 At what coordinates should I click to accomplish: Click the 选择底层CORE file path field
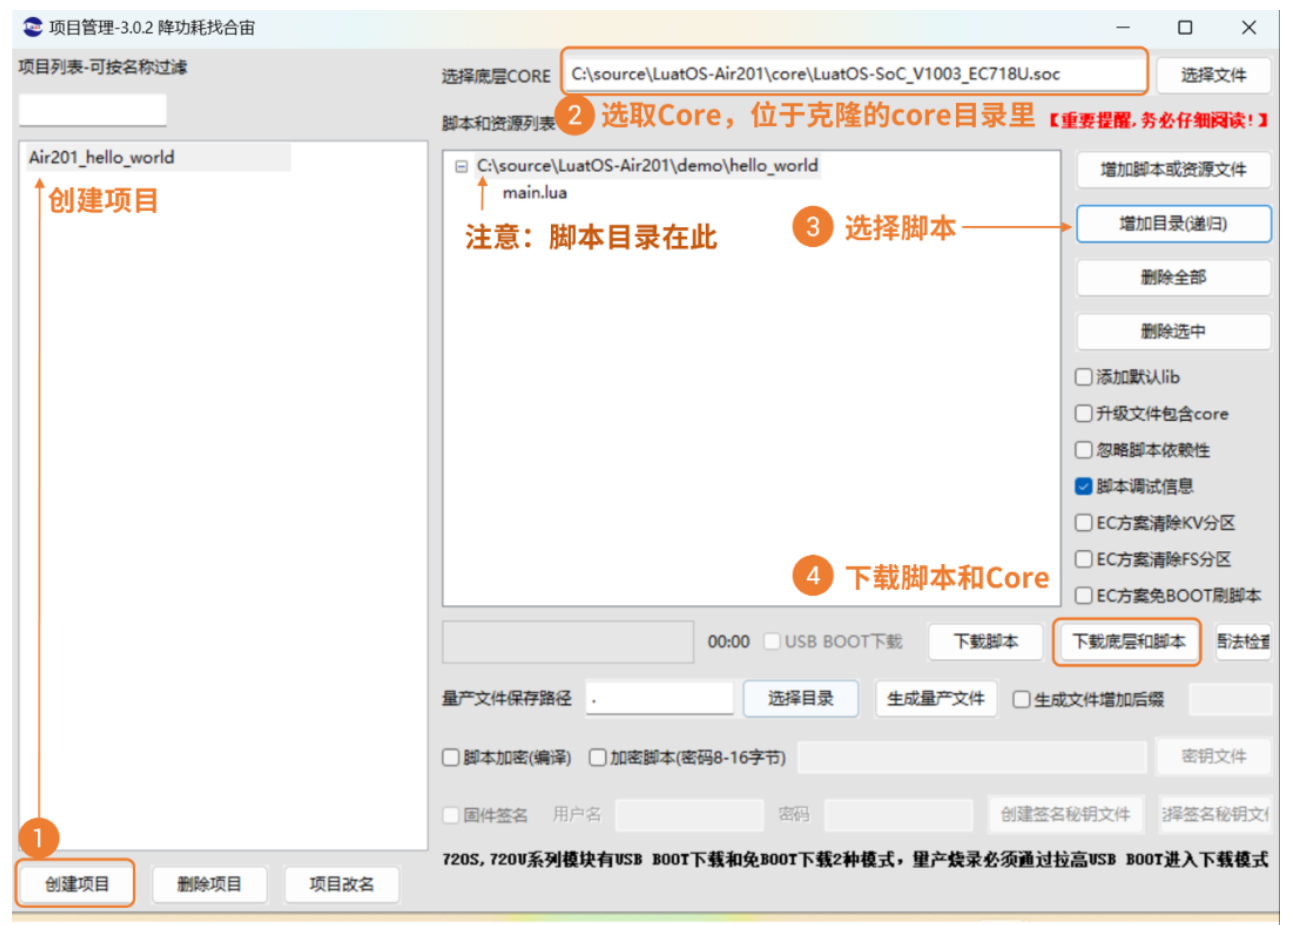click(x=855, y=74)
